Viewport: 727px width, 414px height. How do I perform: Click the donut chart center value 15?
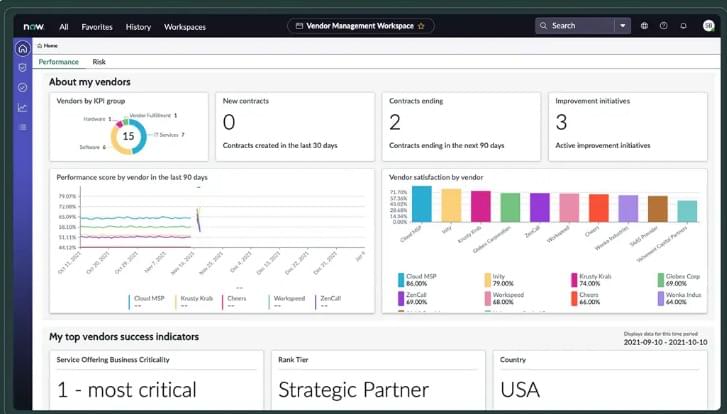tap(128, 136)
